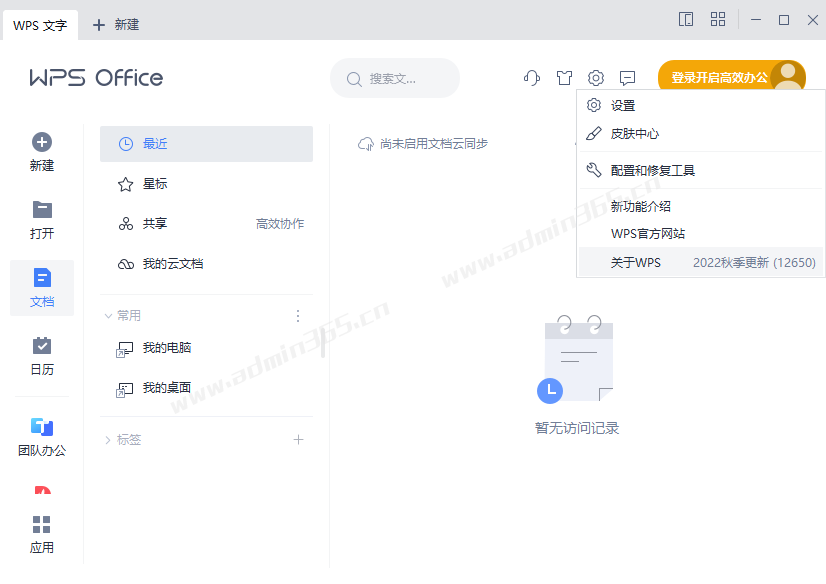Open the 日历 calendar icon

pos(42,345)
